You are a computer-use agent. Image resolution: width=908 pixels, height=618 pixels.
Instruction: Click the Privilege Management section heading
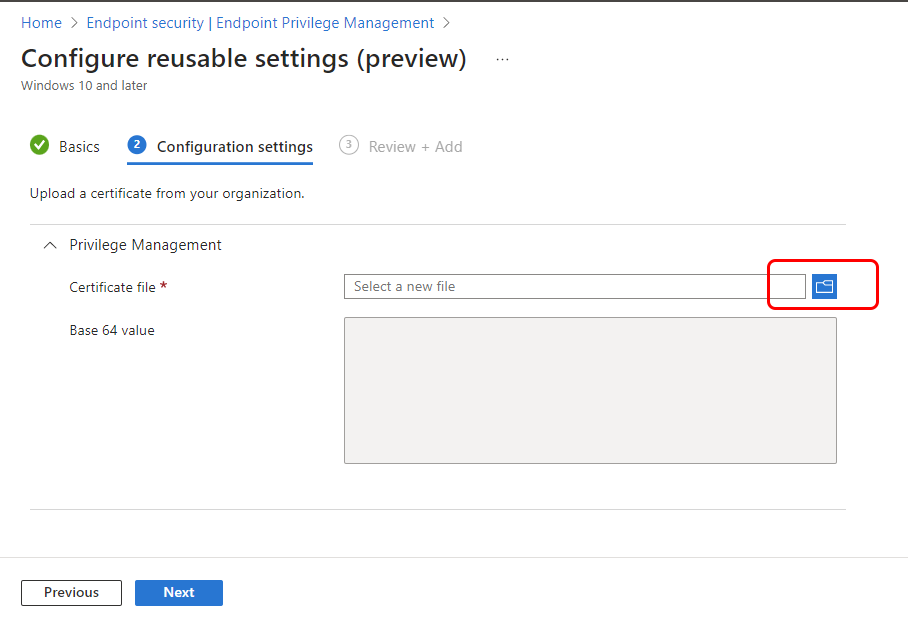tap(145, 245)
